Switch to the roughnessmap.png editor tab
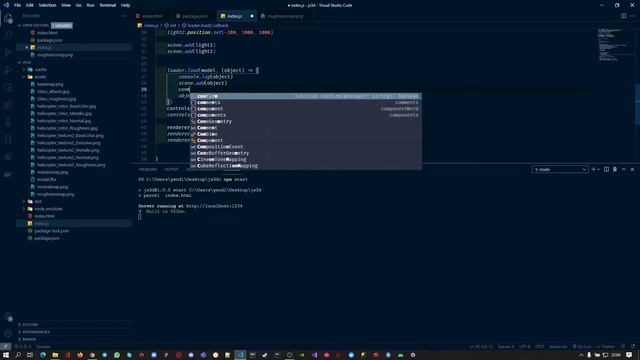The width and height of the screenshot is (640, 360). click(x=285, y=16)
